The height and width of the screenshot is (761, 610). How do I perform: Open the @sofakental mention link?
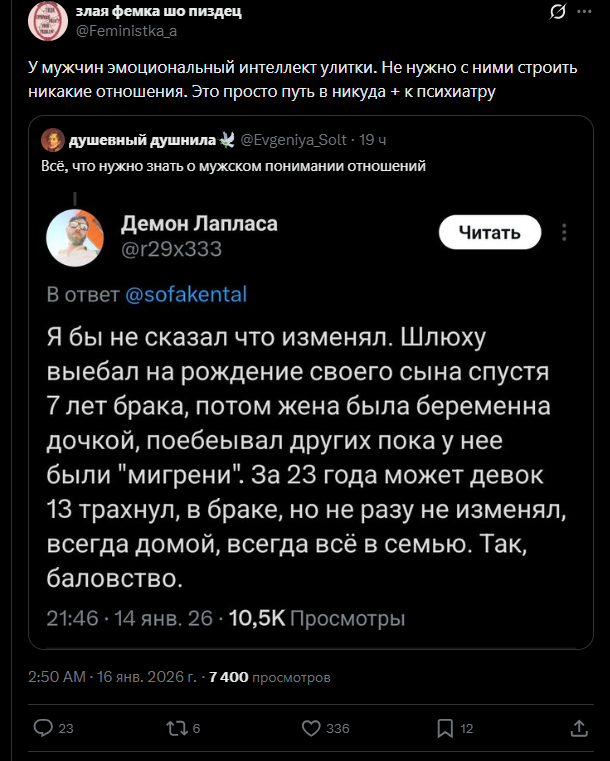coord(186,295)
